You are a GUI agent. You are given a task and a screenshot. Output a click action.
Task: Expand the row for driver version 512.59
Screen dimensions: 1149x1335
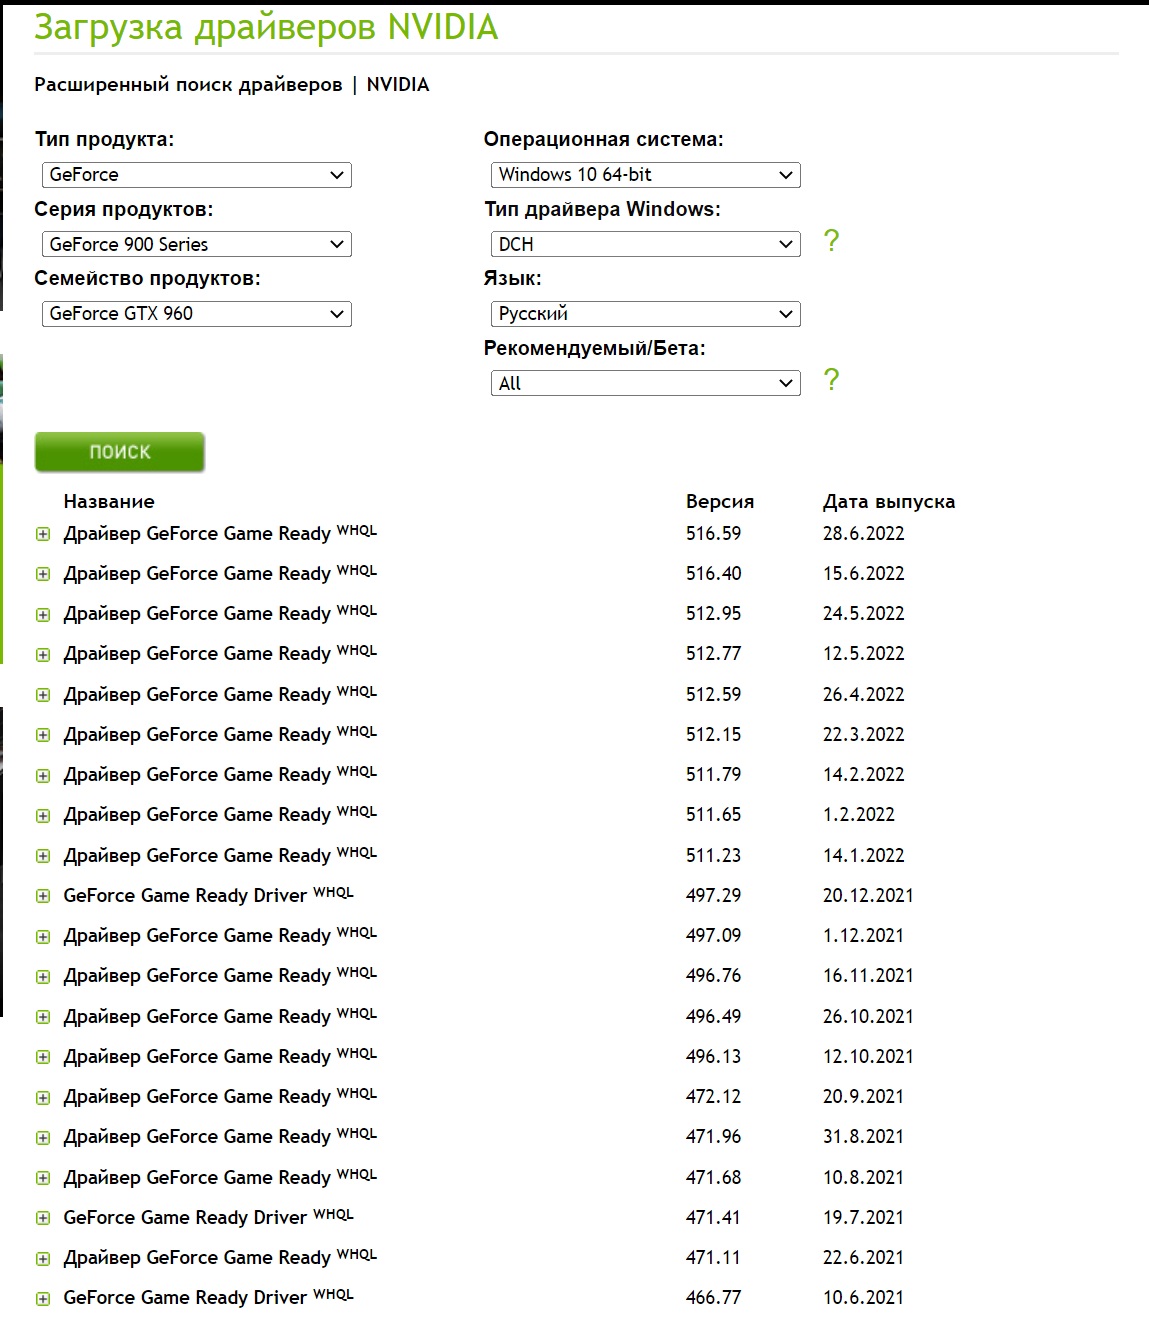[x=43, y=696]
